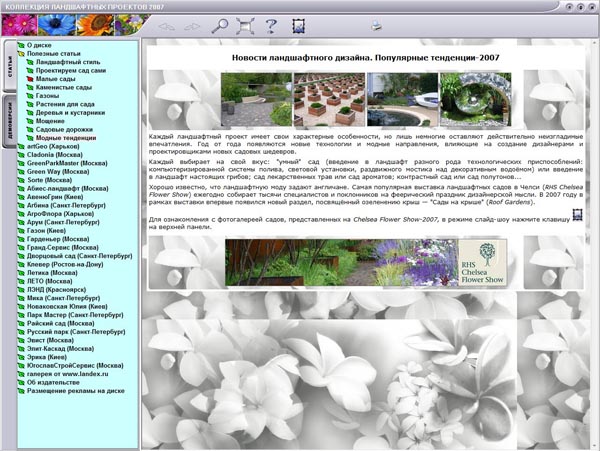Viewport: 600px width, 451px height.
Task: Click the RHS Chelsea Flower Show logo
Action: 483,262
